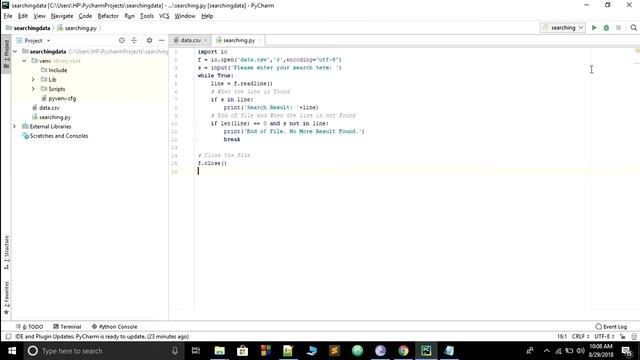The width and height of the screenshot is (640, 360).
Task: Open the Tools menu
Action: tap(147, 16)
